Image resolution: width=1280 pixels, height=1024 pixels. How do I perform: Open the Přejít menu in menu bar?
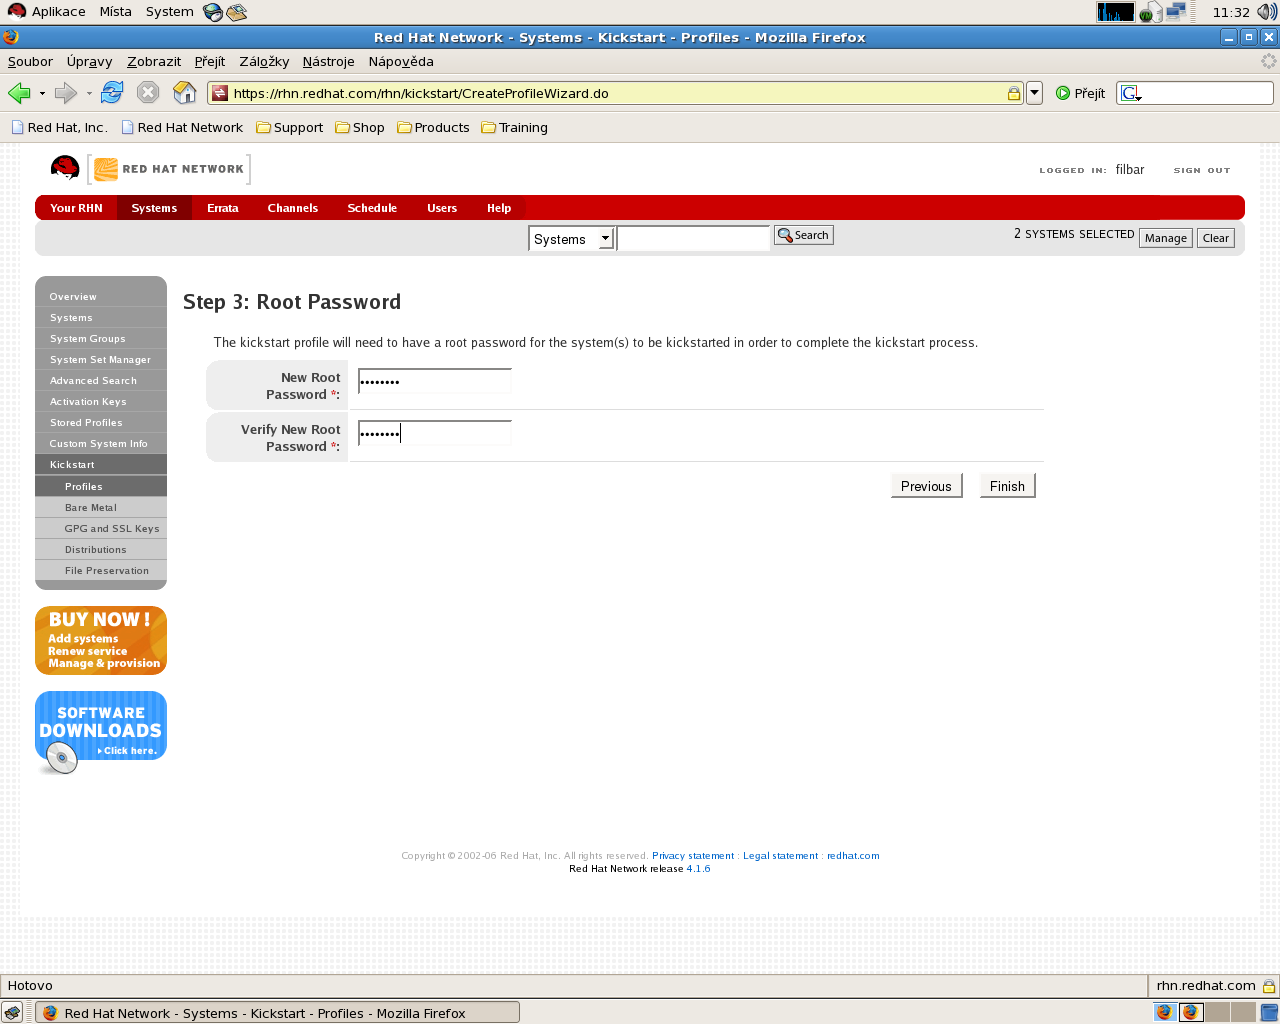click(210, 61)
